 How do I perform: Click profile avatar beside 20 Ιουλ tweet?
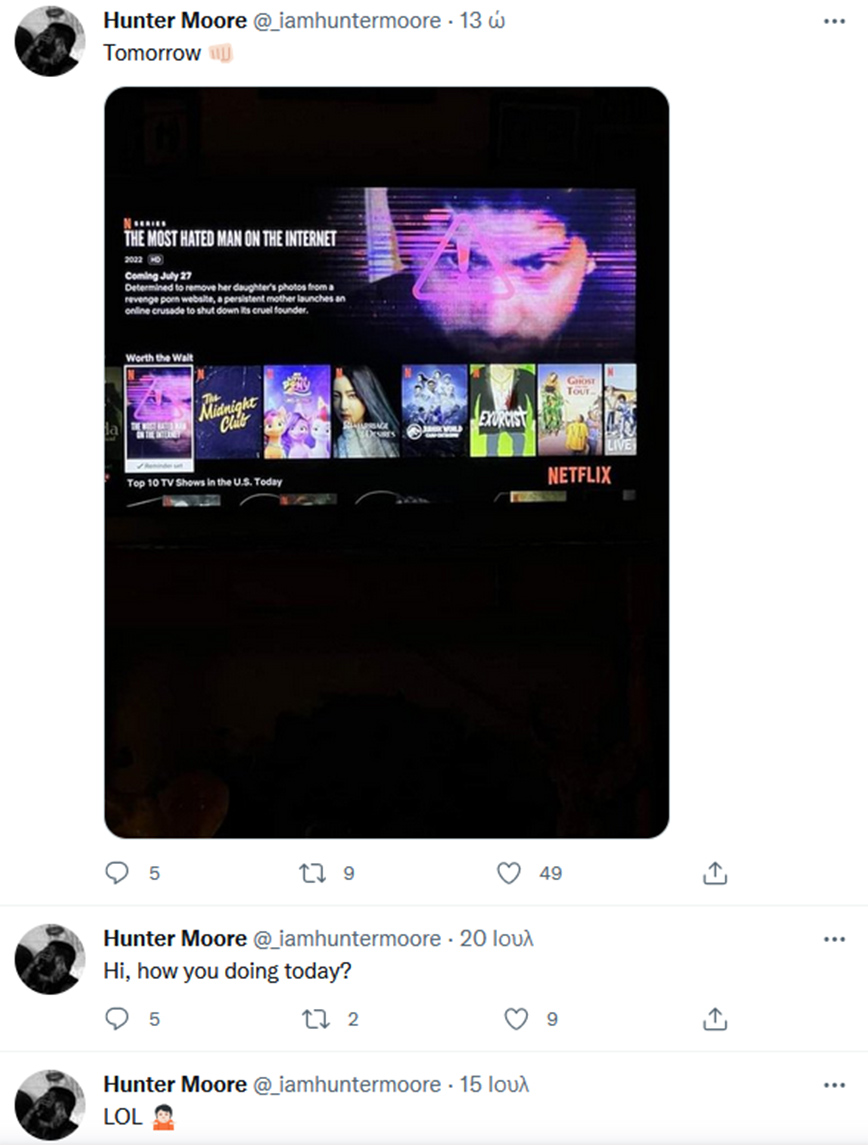[x=50, y=959]
